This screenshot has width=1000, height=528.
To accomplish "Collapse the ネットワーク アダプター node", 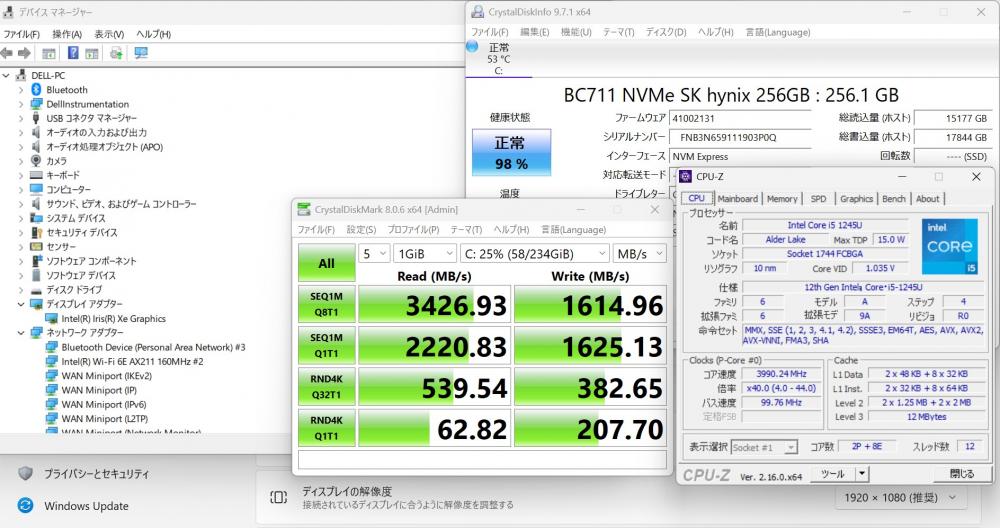I will point(21,333).
